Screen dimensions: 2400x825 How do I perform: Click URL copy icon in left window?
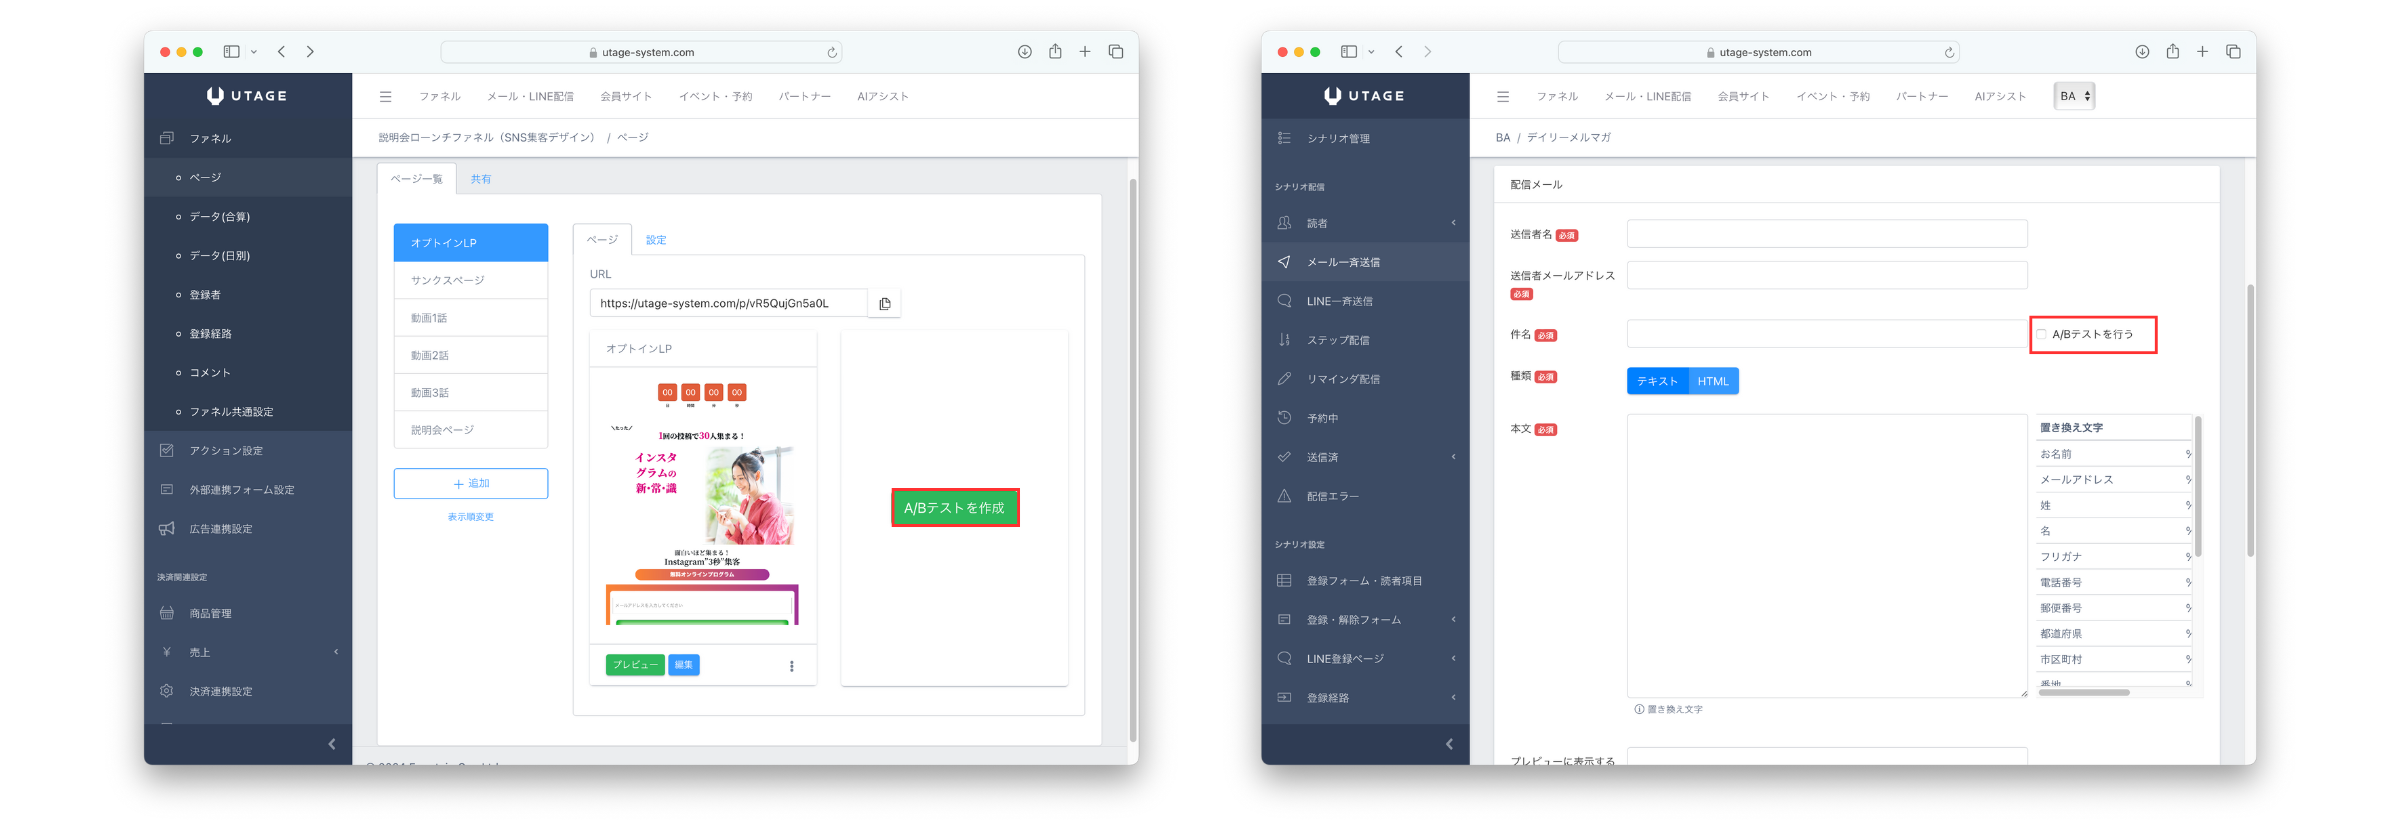(885, 304)
